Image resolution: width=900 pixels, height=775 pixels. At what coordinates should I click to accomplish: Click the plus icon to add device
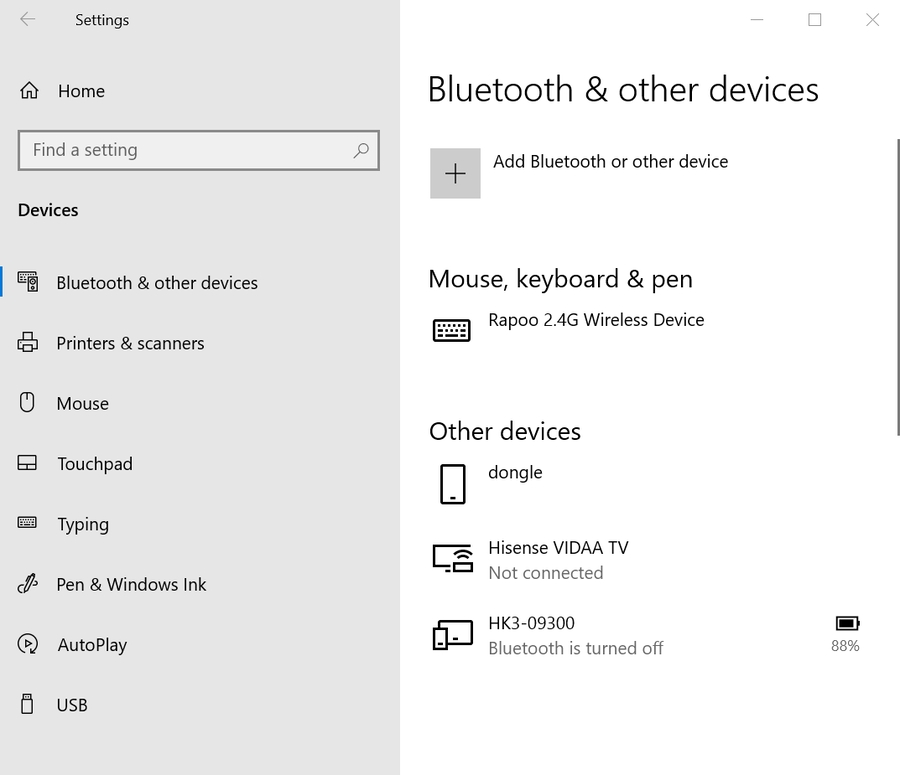(455, 173)
